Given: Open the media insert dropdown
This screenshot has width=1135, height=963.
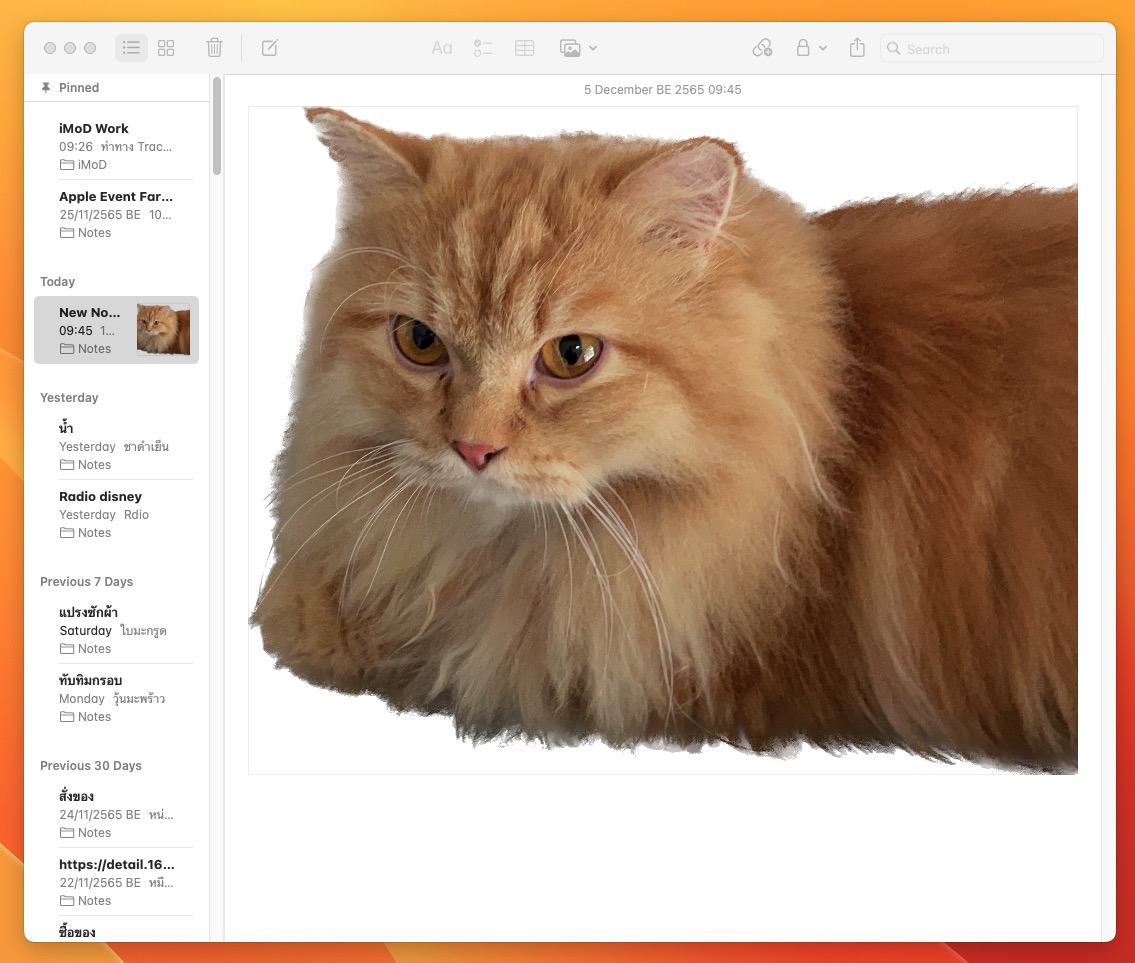Looking at the screenshot, I should coord(578,48).
